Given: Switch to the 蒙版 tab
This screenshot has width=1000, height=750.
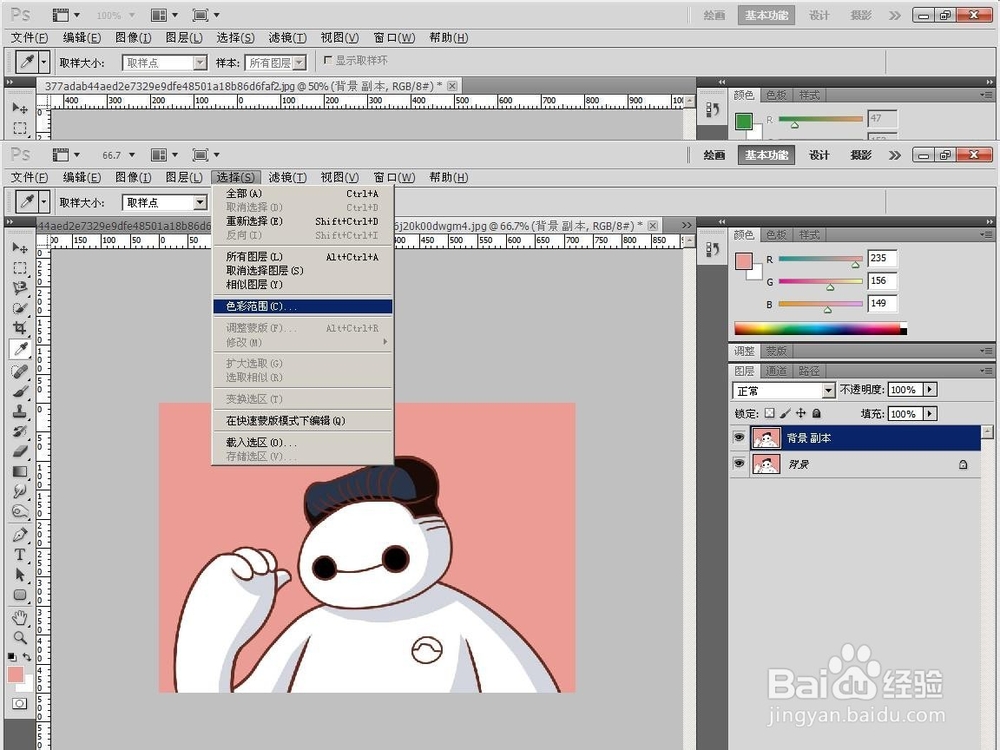Looking at the screenshot, I should [x=776, y=351].
